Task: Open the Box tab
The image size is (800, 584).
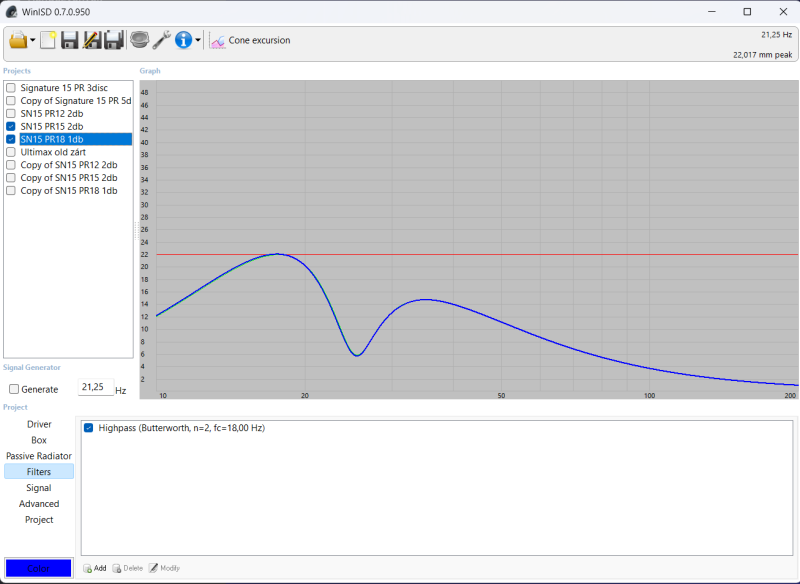Action: (39, 440)
